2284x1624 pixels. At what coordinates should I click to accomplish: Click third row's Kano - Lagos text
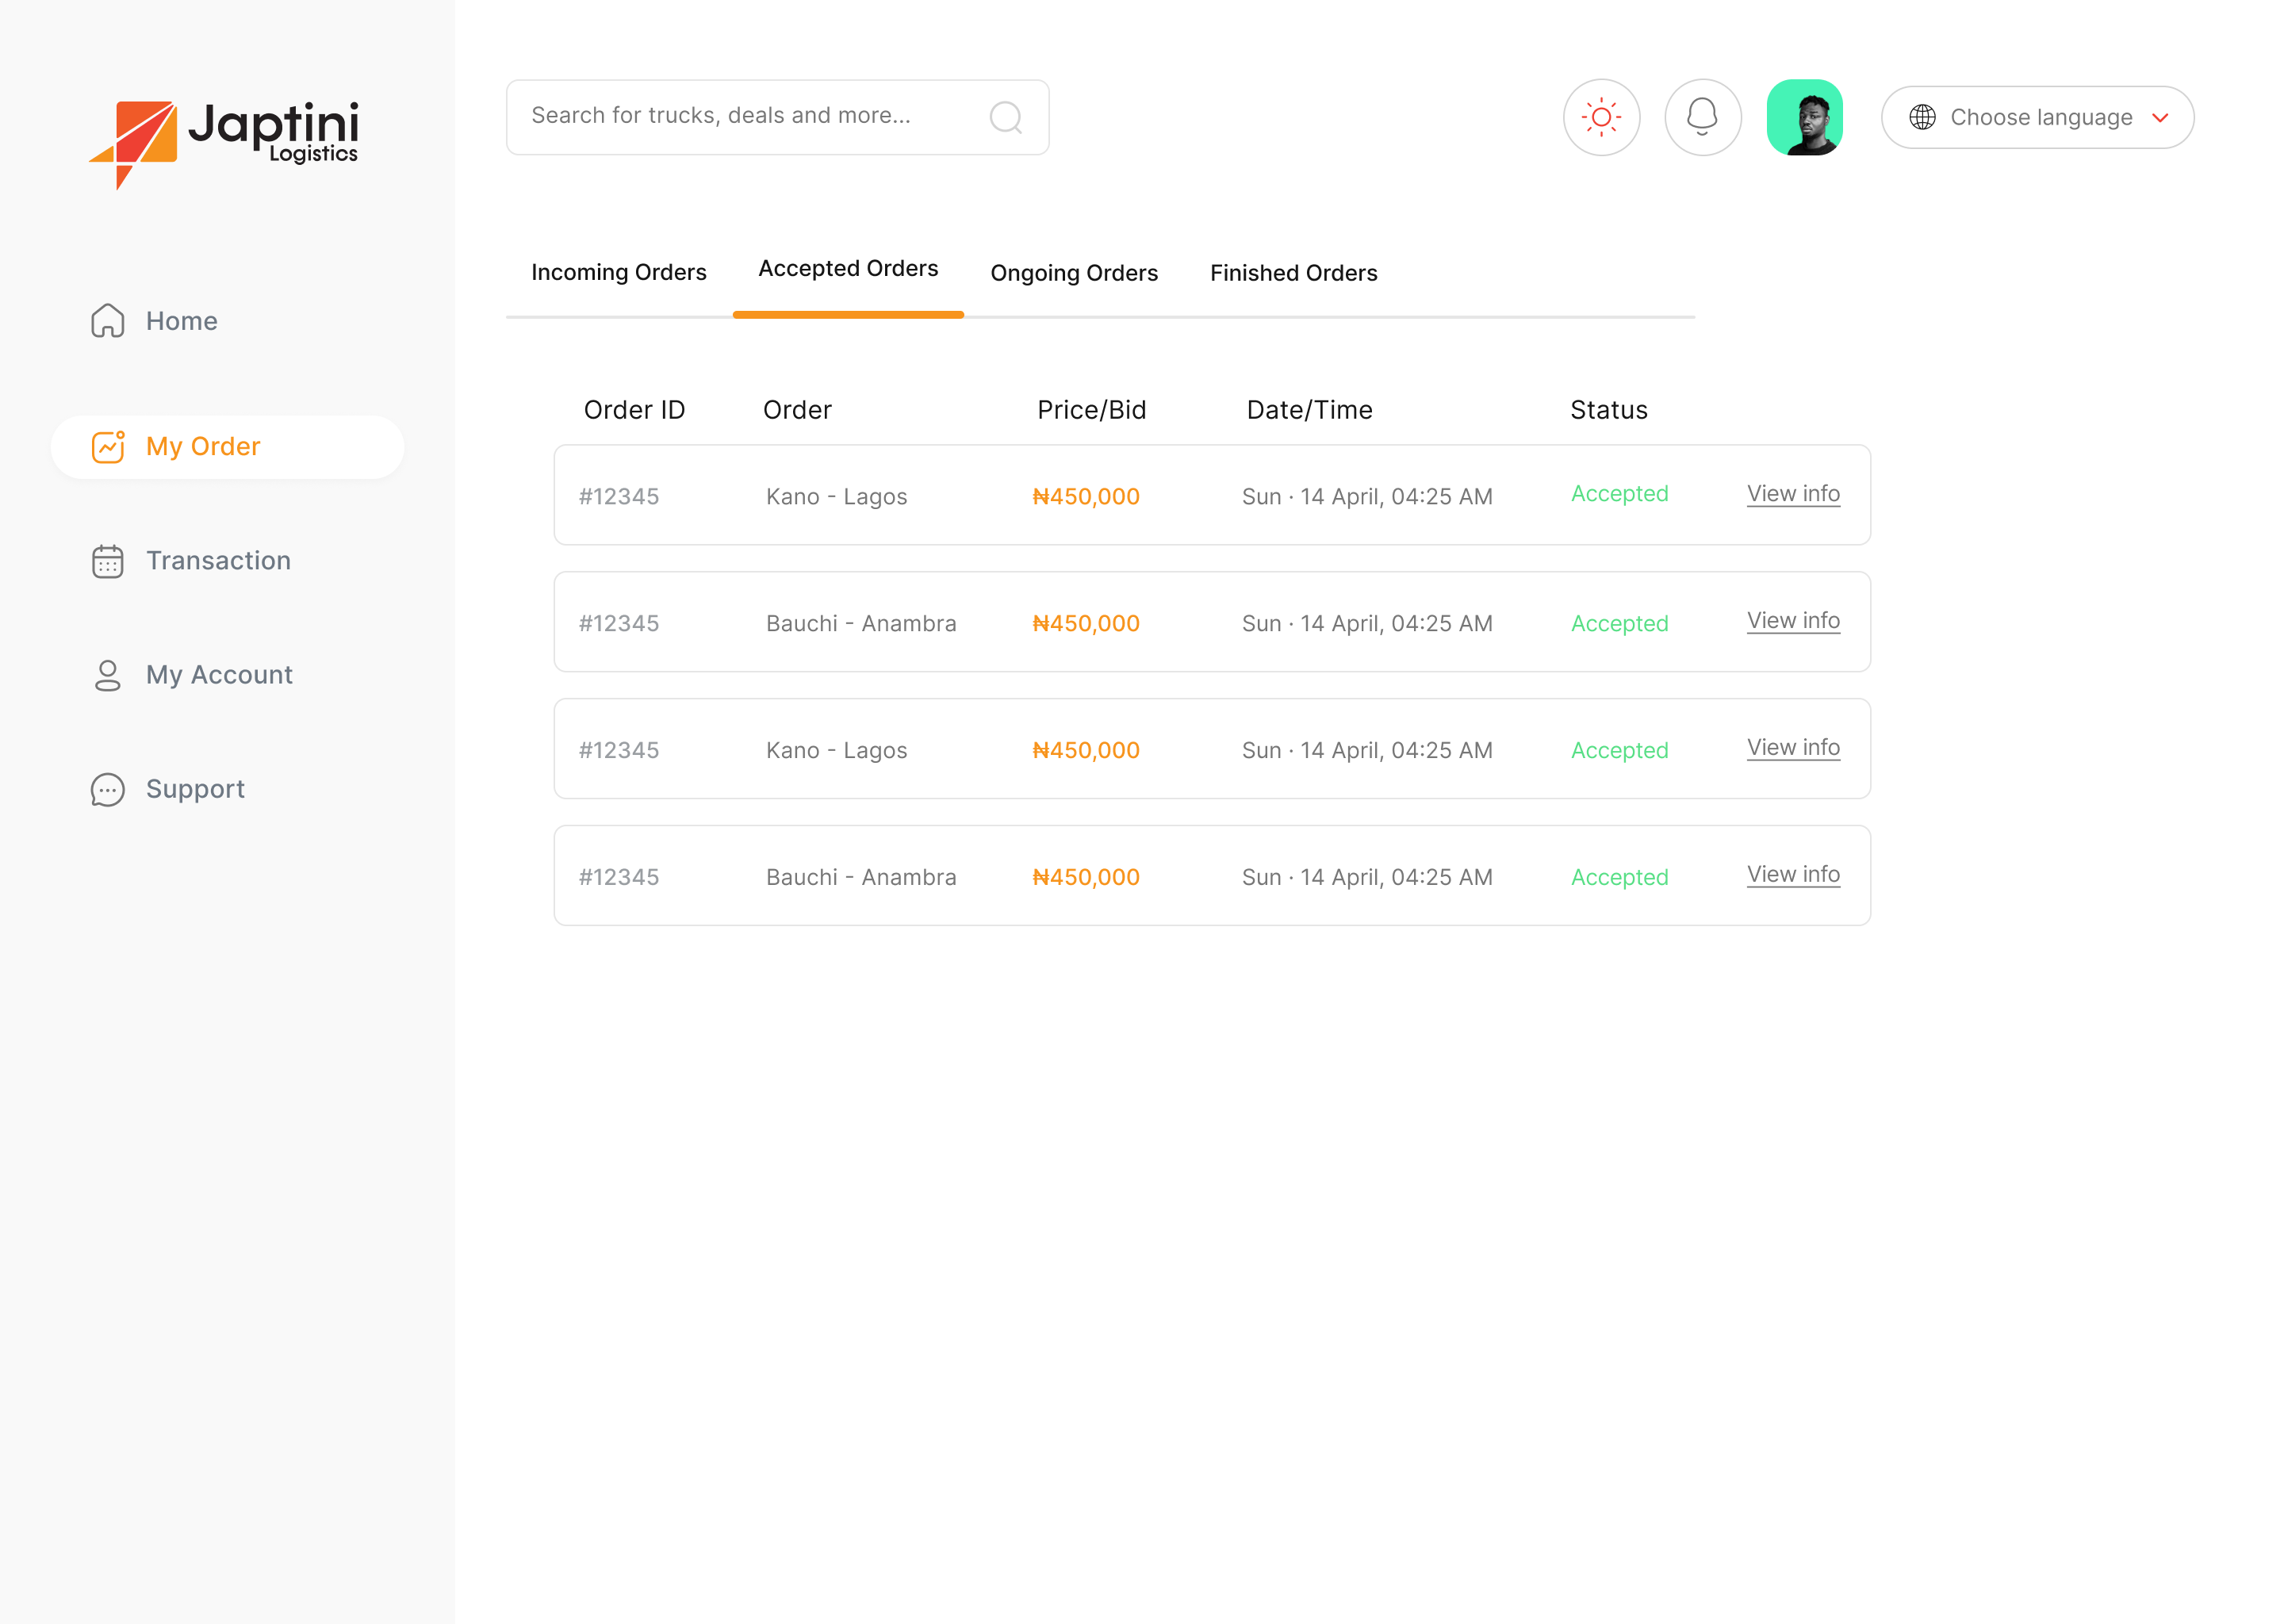click(836, 751)
